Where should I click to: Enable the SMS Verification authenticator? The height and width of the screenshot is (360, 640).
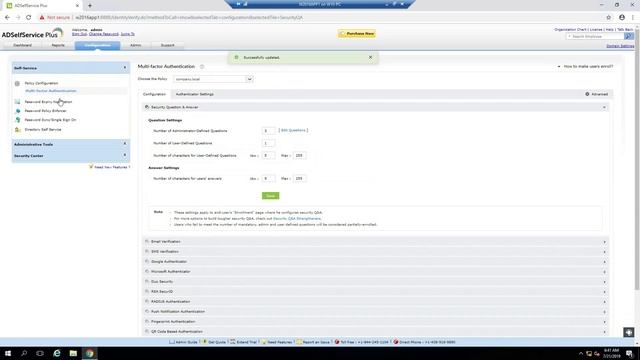pos(147,251)
